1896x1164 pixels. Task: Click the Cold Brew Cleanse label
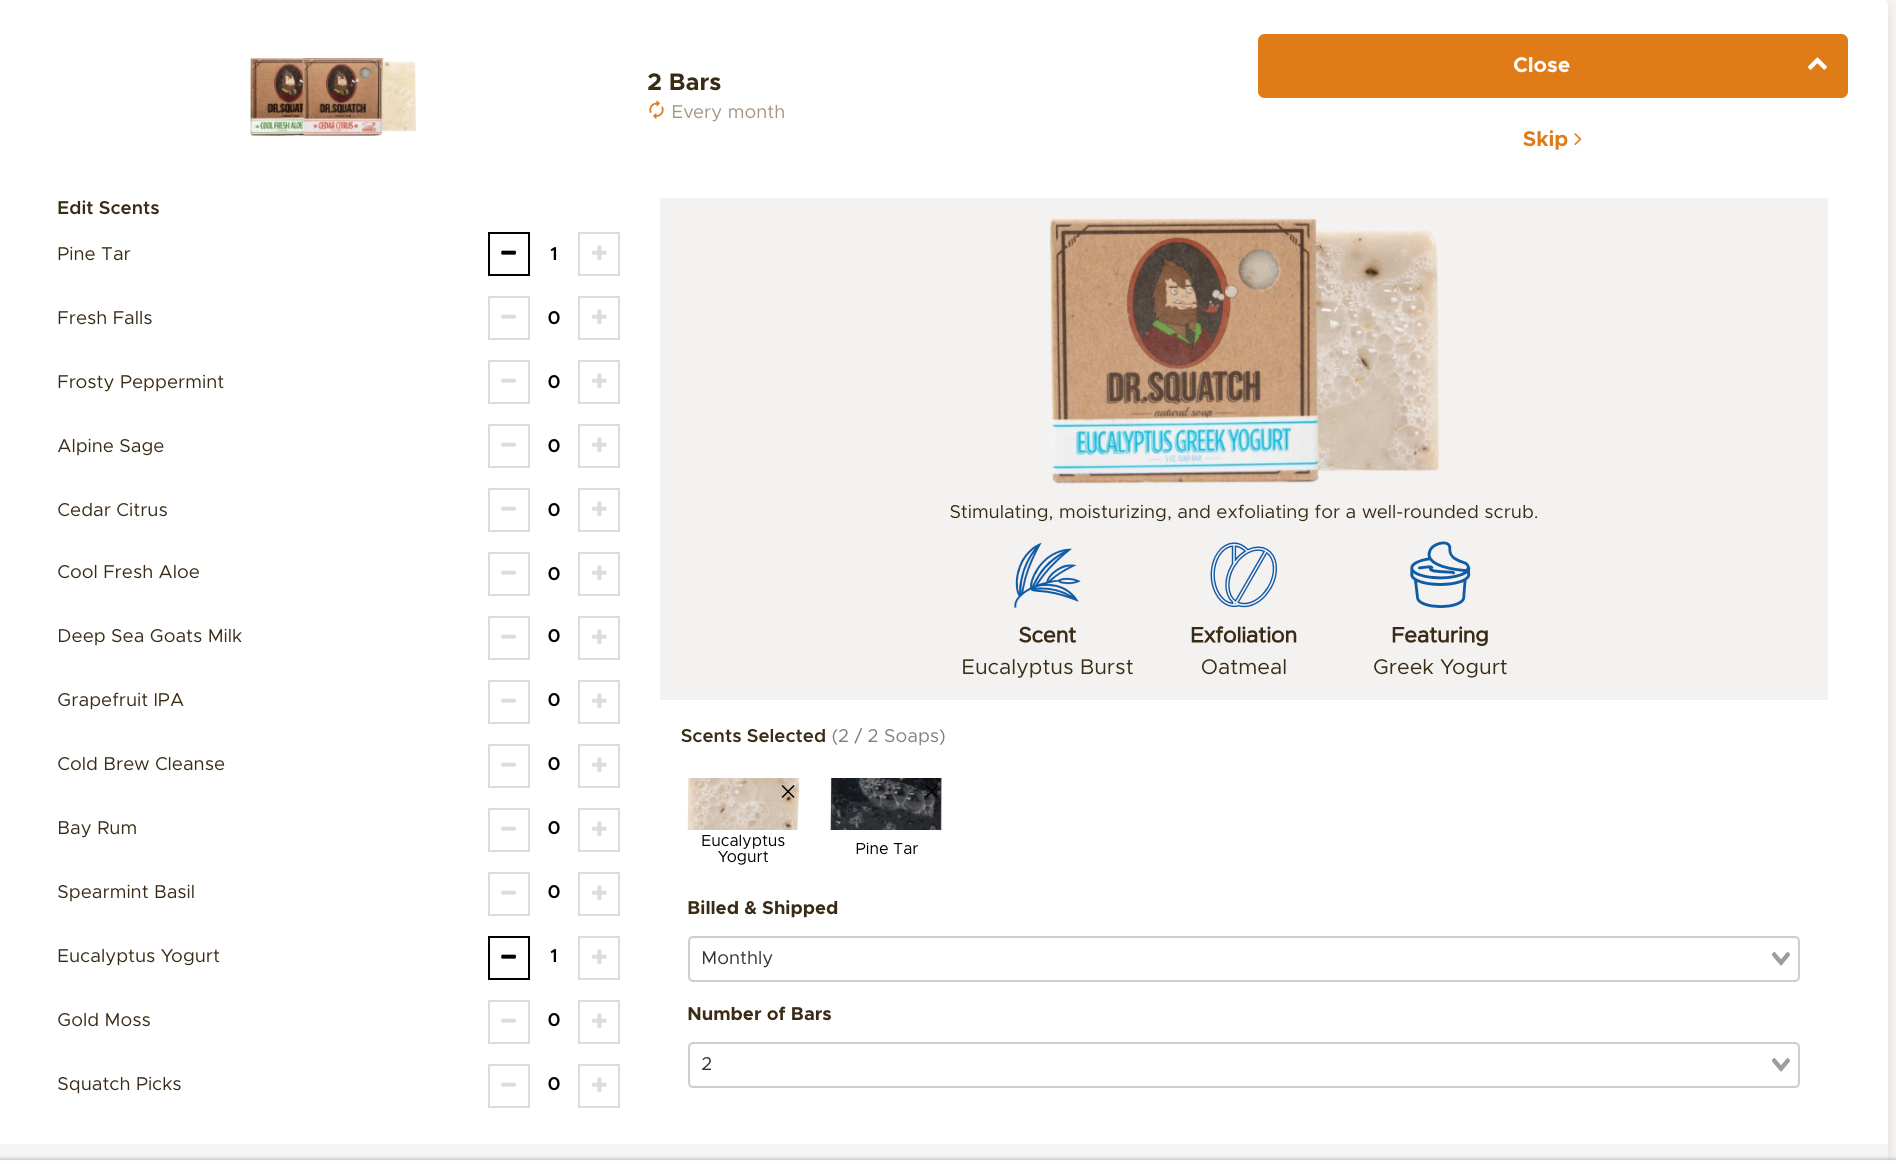(141, 764)
